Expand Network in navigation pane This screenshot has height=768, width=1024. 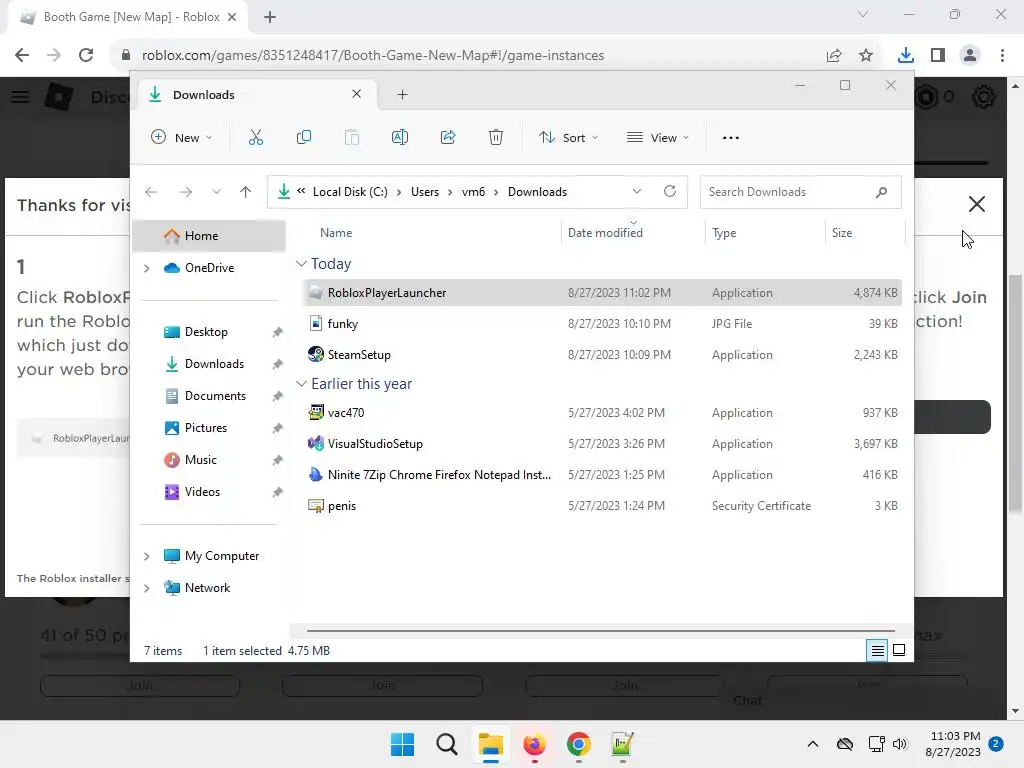(147, 588)
